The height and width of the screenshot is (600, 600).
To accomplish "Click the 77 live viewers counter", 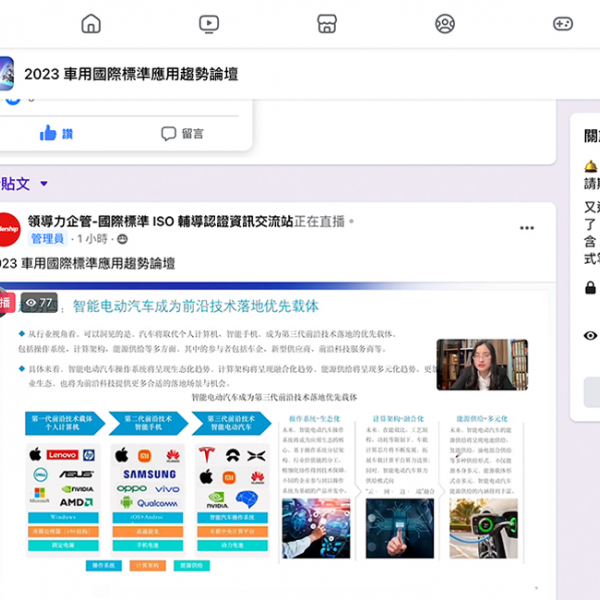I will point(40,302).
